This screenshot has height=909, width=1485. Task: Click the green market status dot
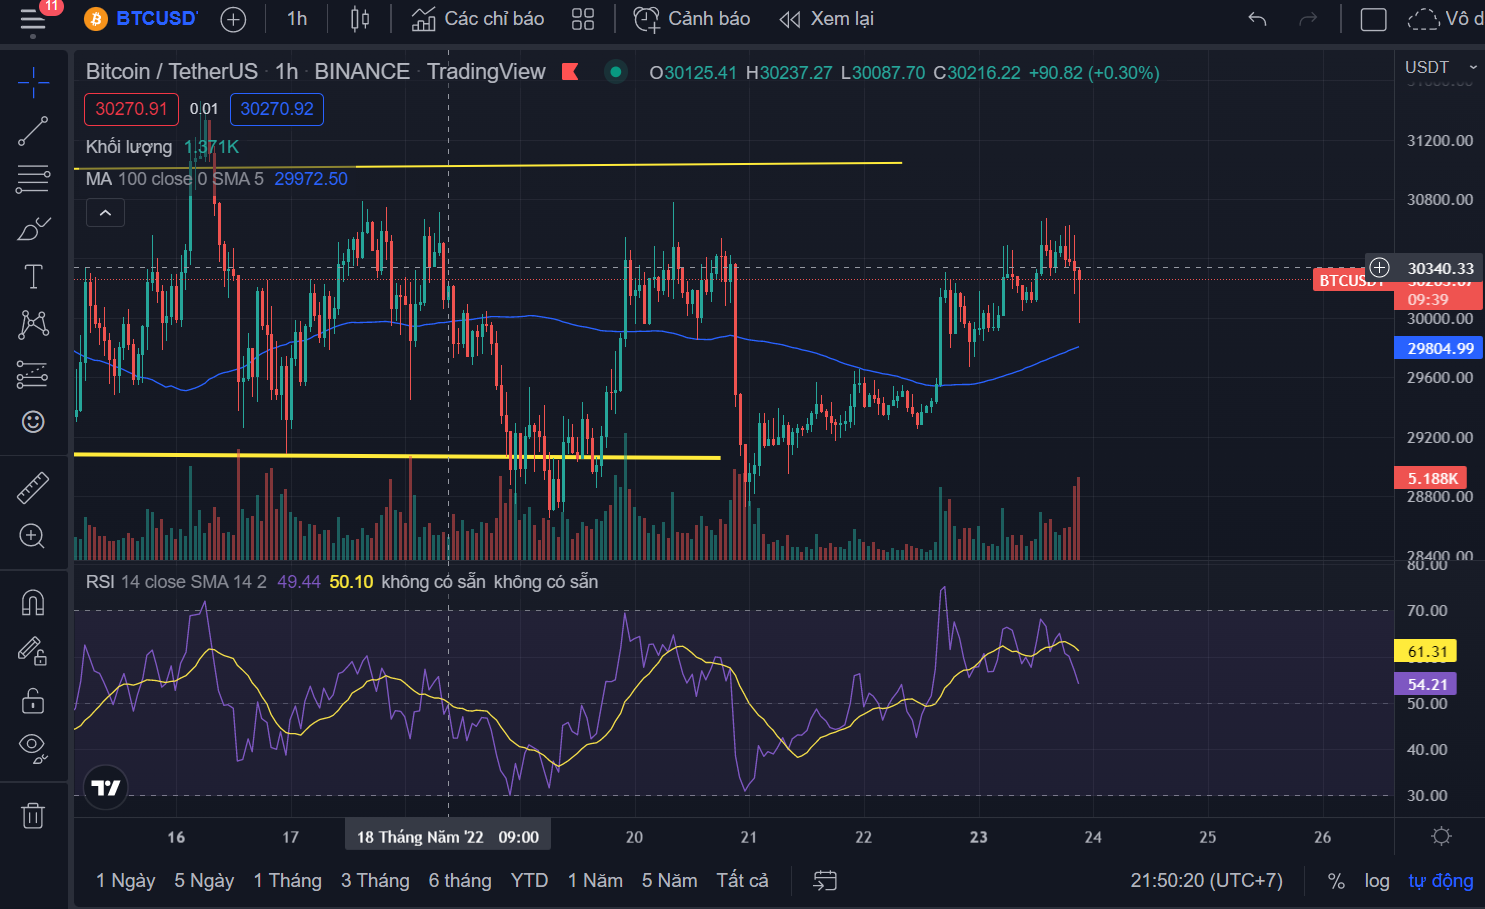[x=616, y=72]
